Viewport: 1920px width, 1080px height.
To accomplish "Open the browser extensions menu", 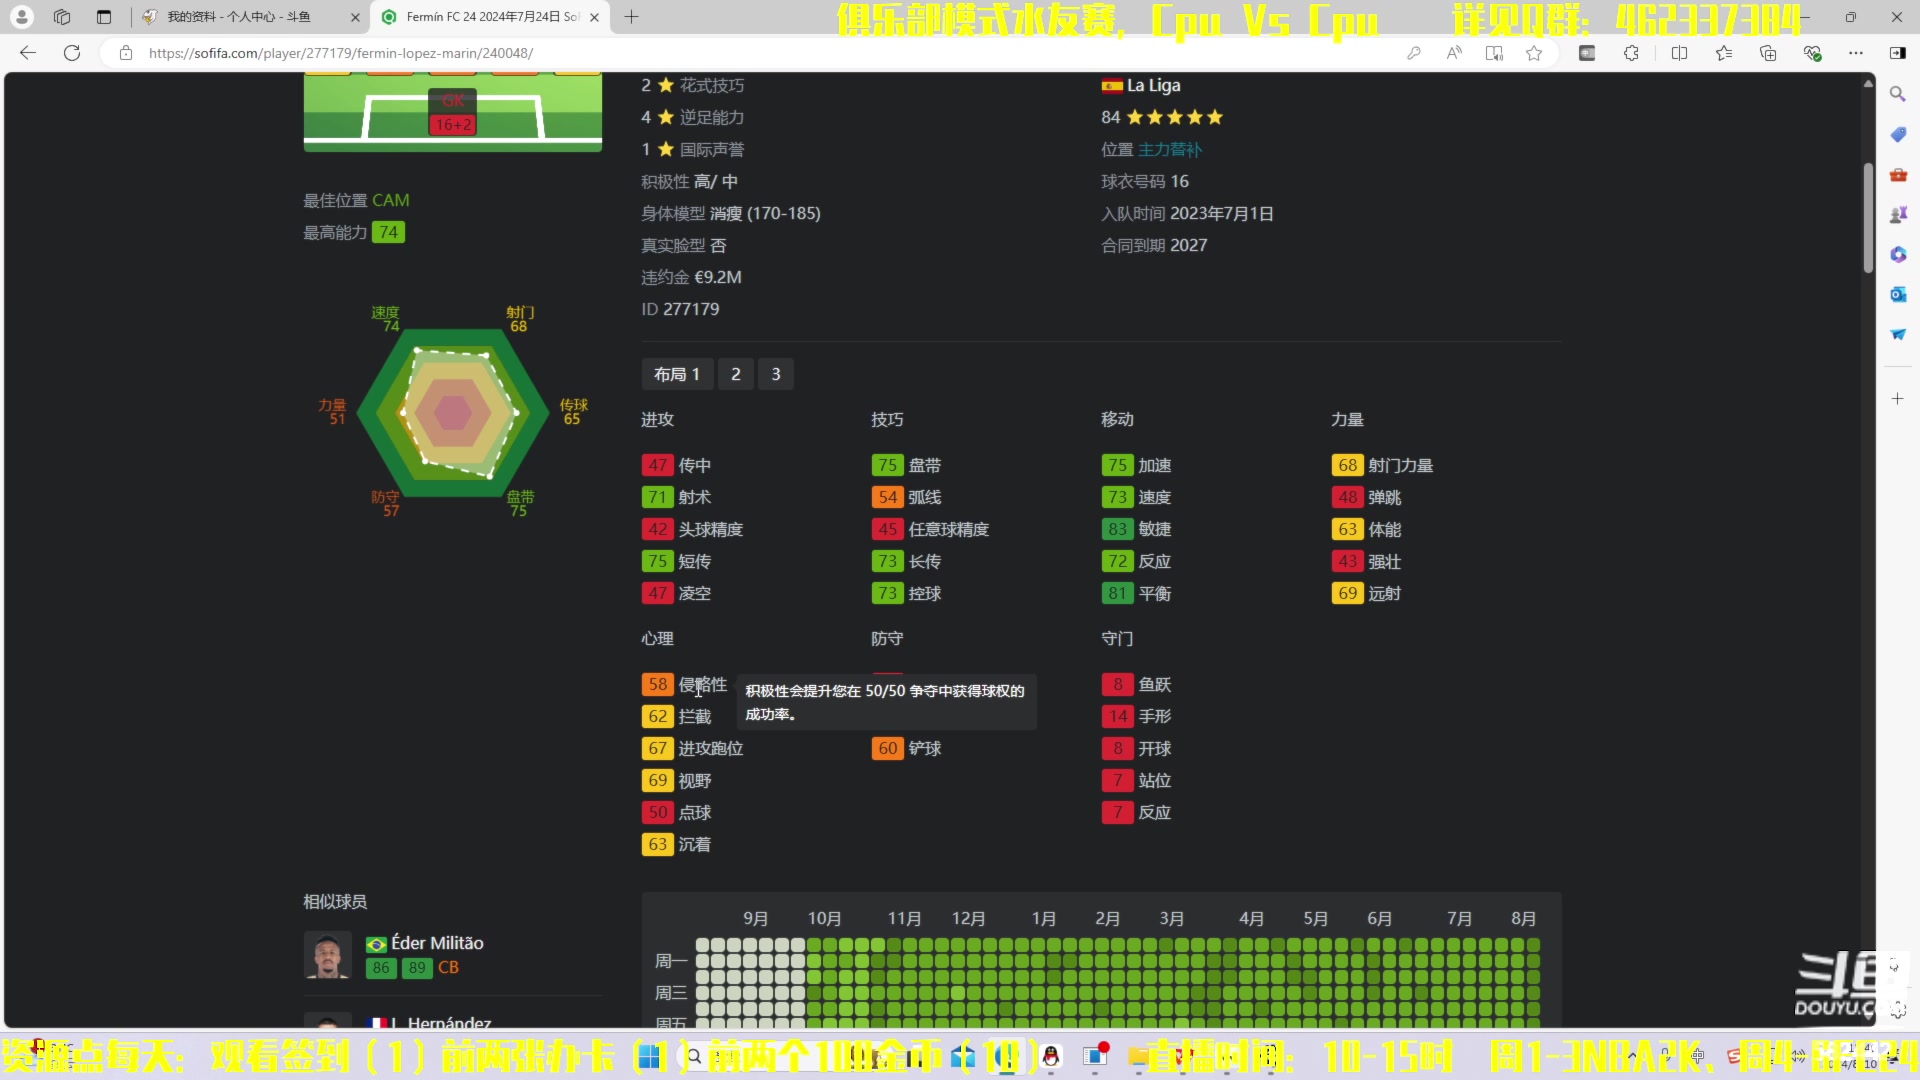I will tap(1631, 53).
